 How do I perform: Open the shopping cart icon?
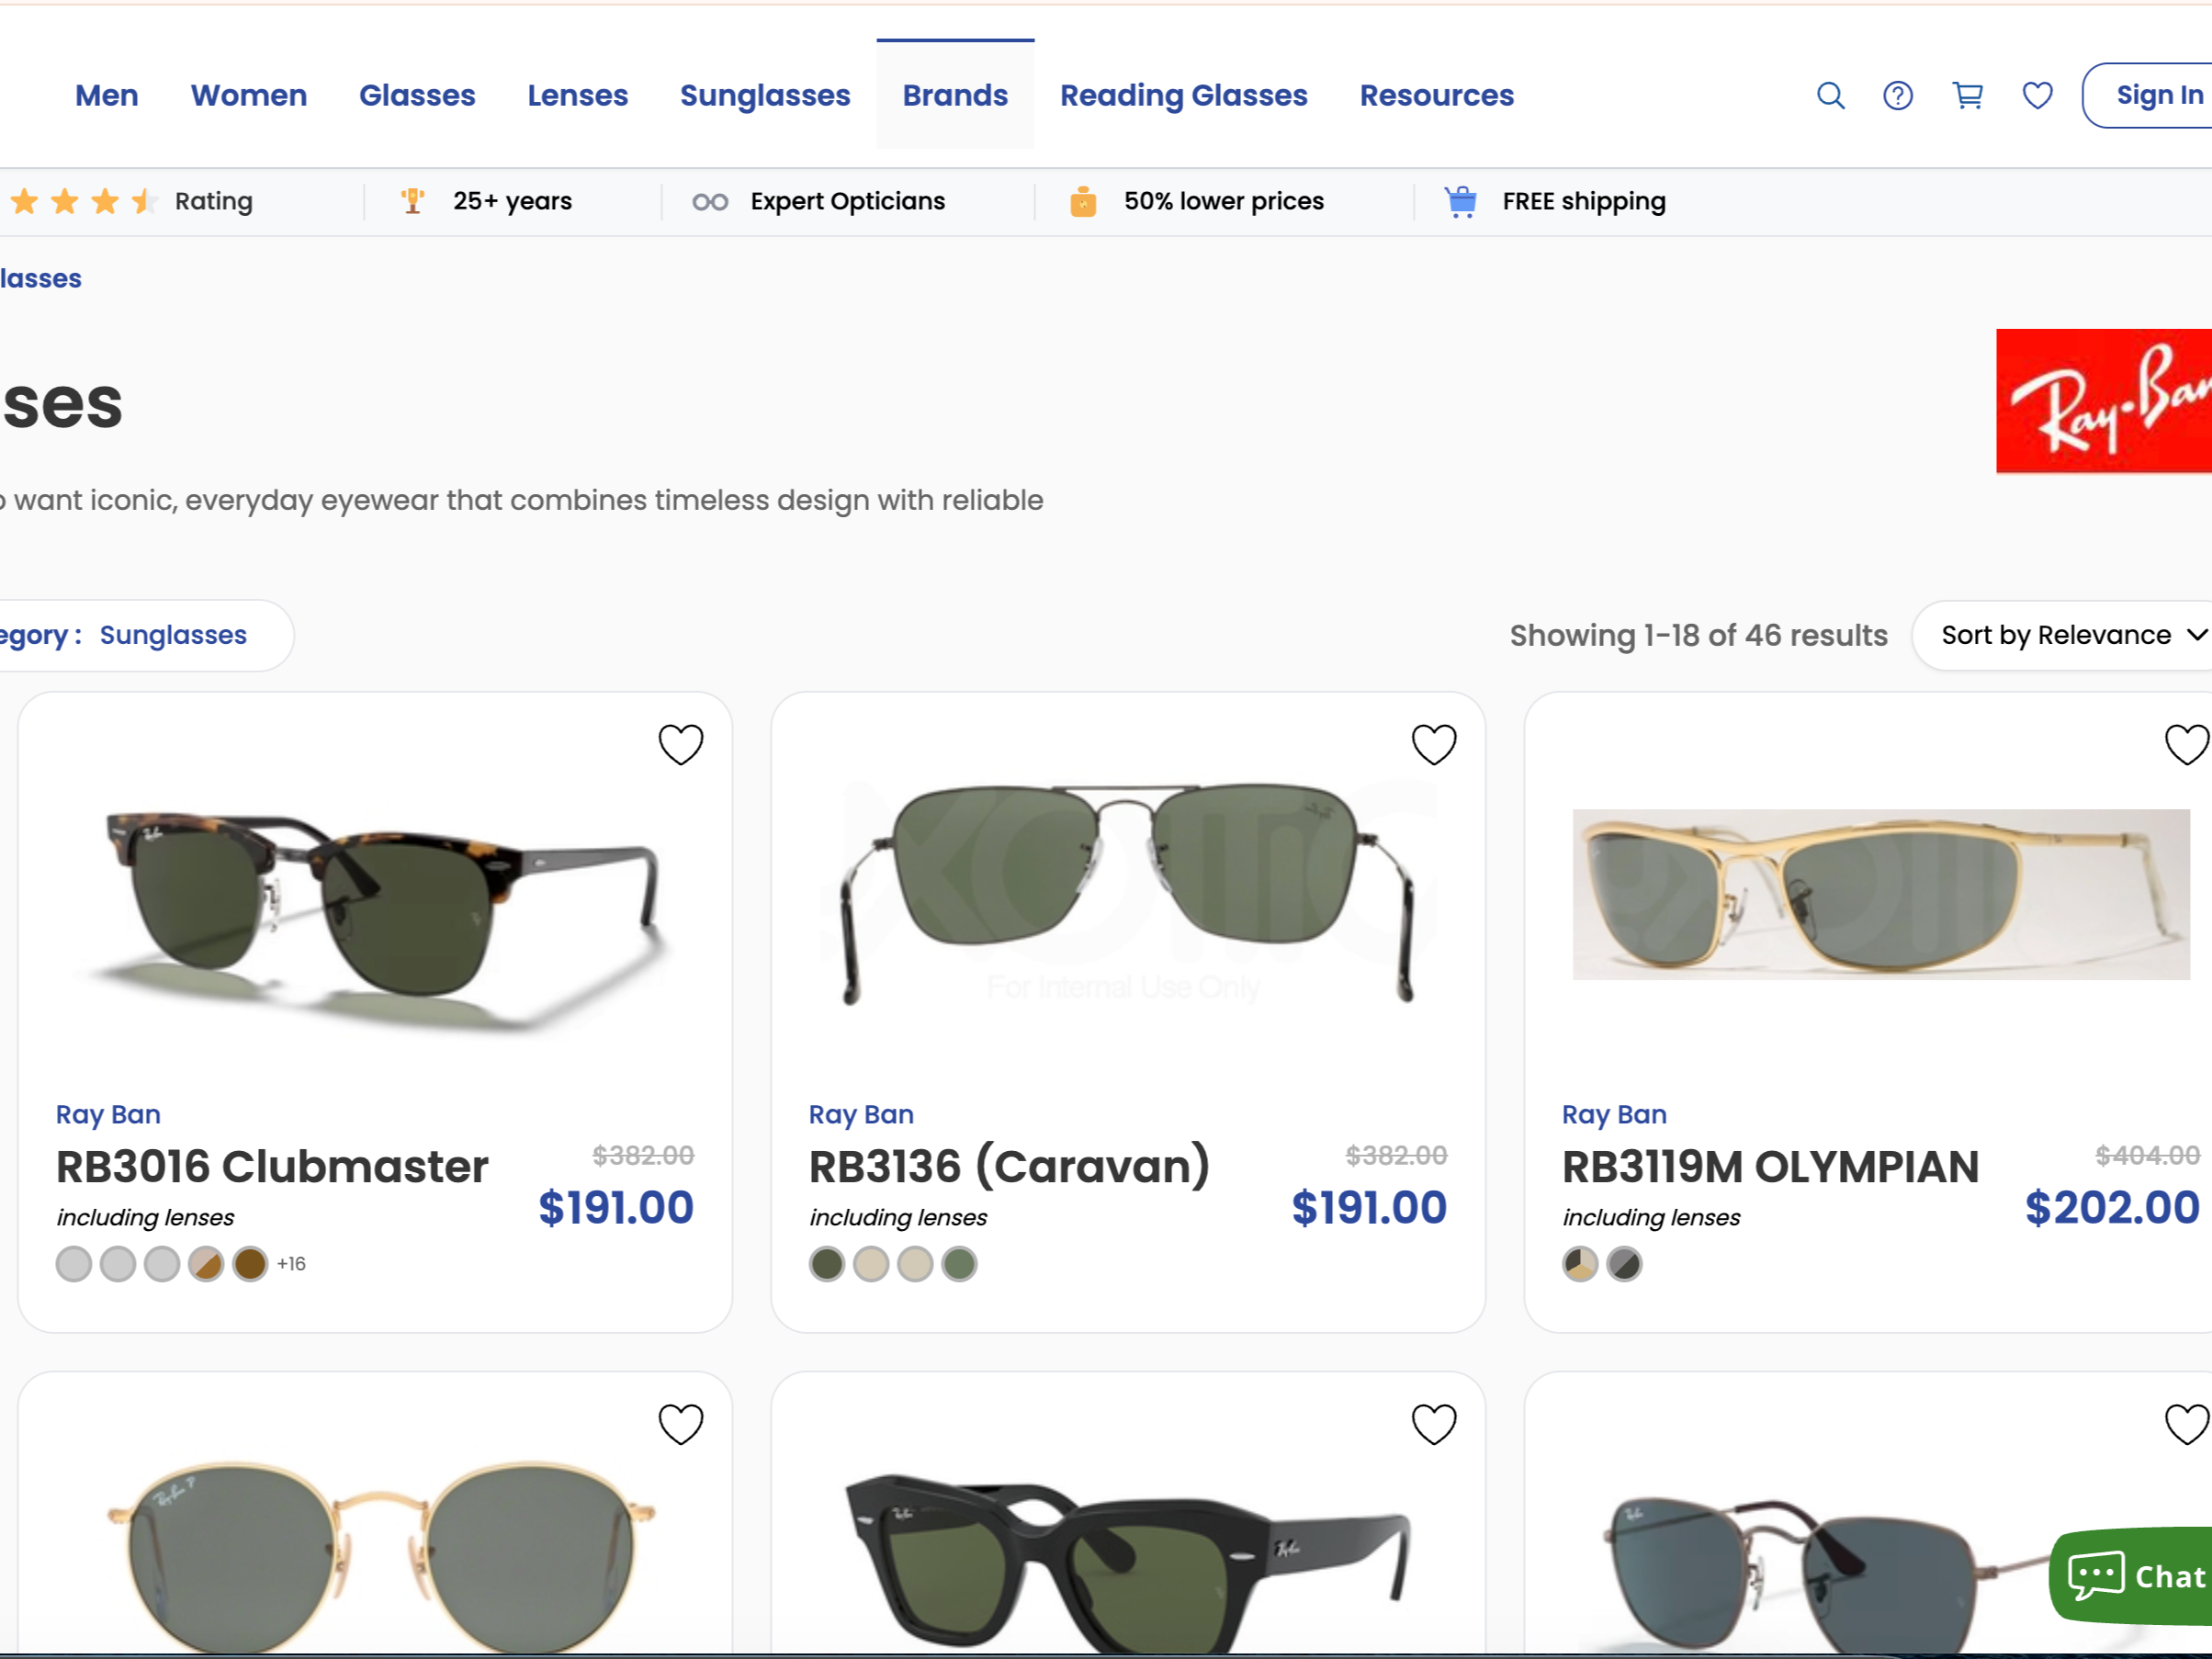[1967, 95]
